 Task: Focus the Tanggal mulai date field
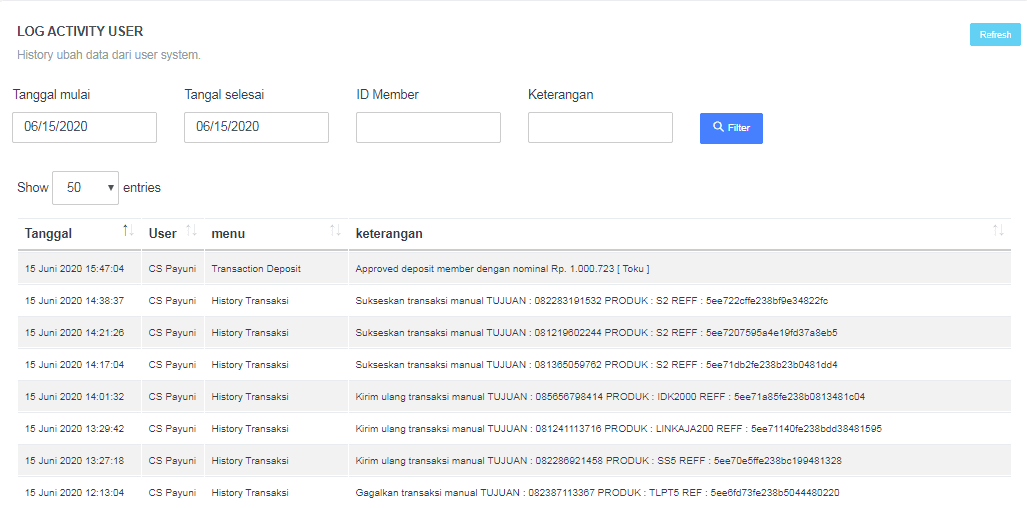[x=84, y=127]
